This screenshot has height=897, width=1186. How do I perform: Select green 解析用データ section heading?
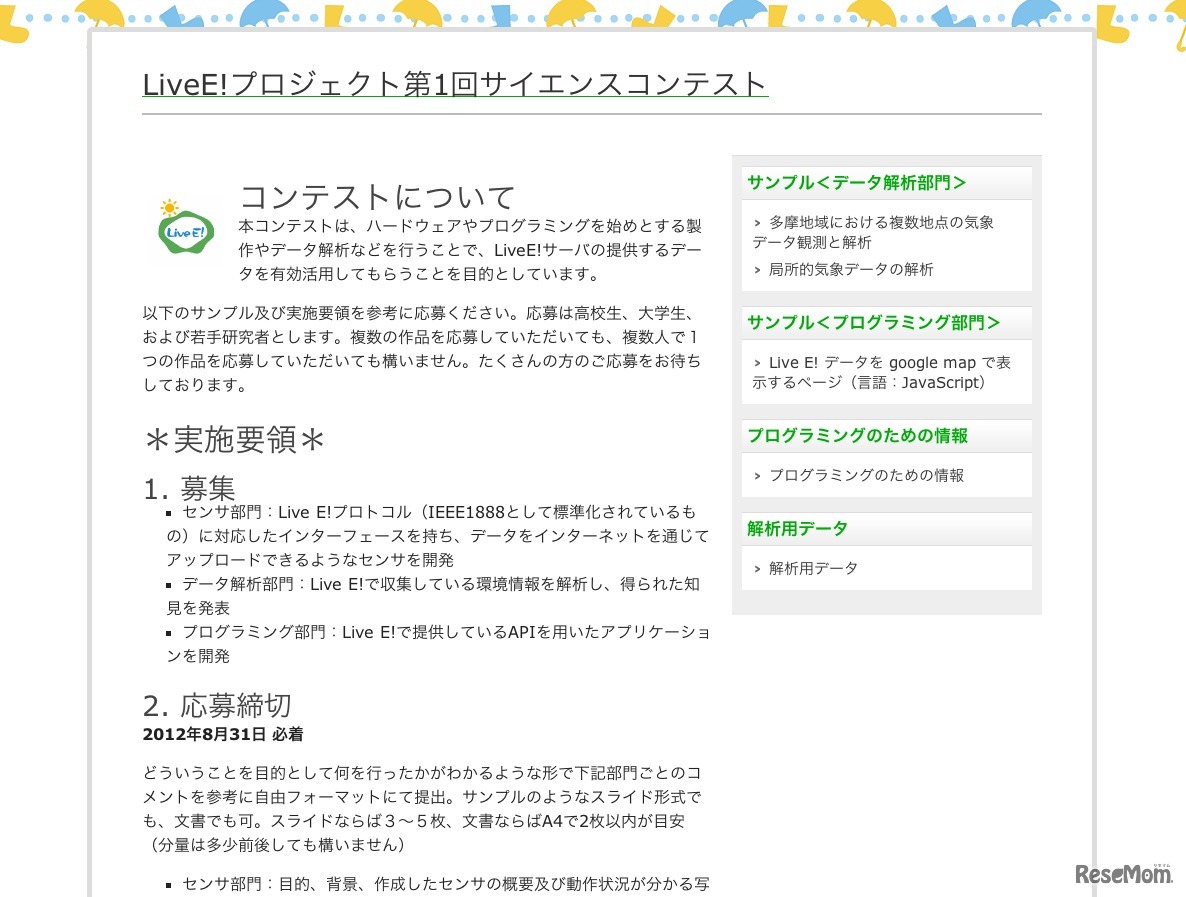pyautogui.click(x=797, y=529)
